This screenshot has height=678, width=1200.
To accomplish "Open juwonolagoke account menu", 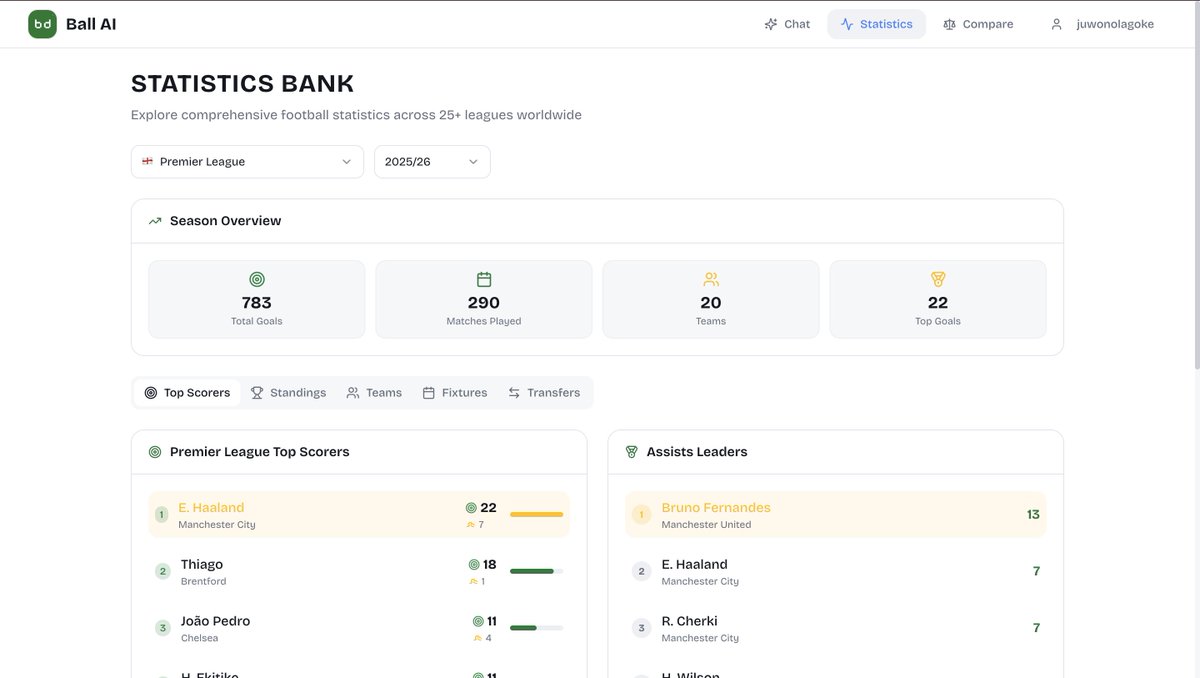I will [x=1102, y=24].
